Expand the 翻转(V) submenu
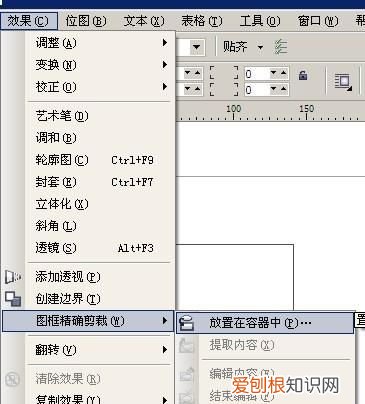Image resolution: width=365 pixels, height=404 pixels. [x=100, y=350]
